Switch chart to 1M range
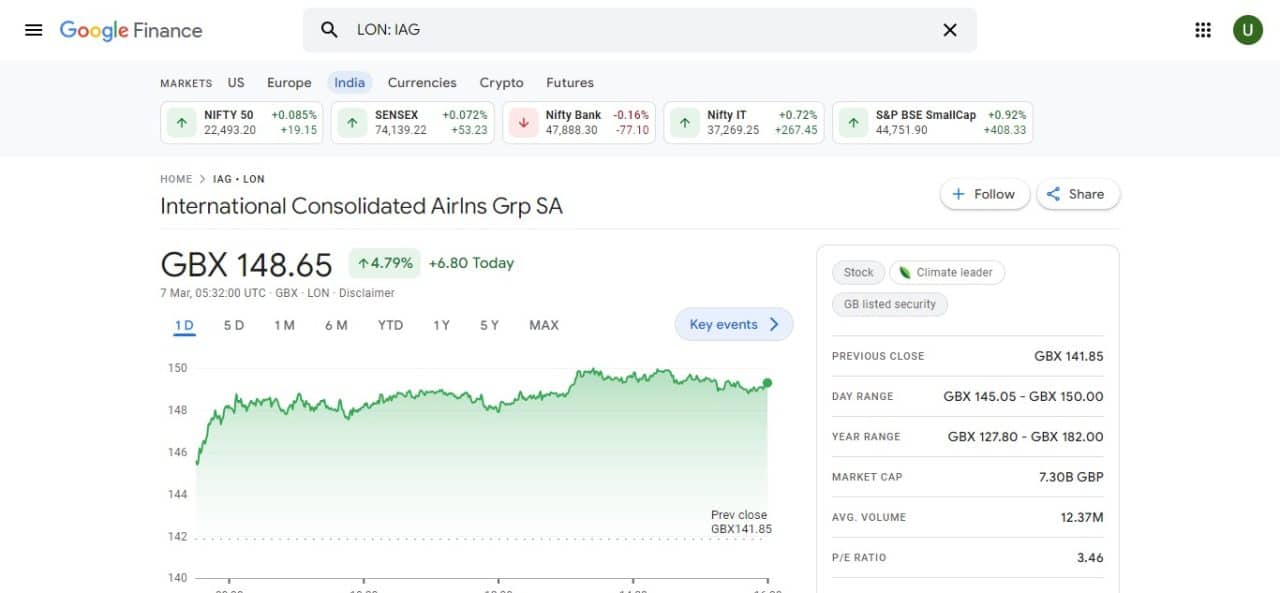This screenshot has width=1280, height=593. 284,325
